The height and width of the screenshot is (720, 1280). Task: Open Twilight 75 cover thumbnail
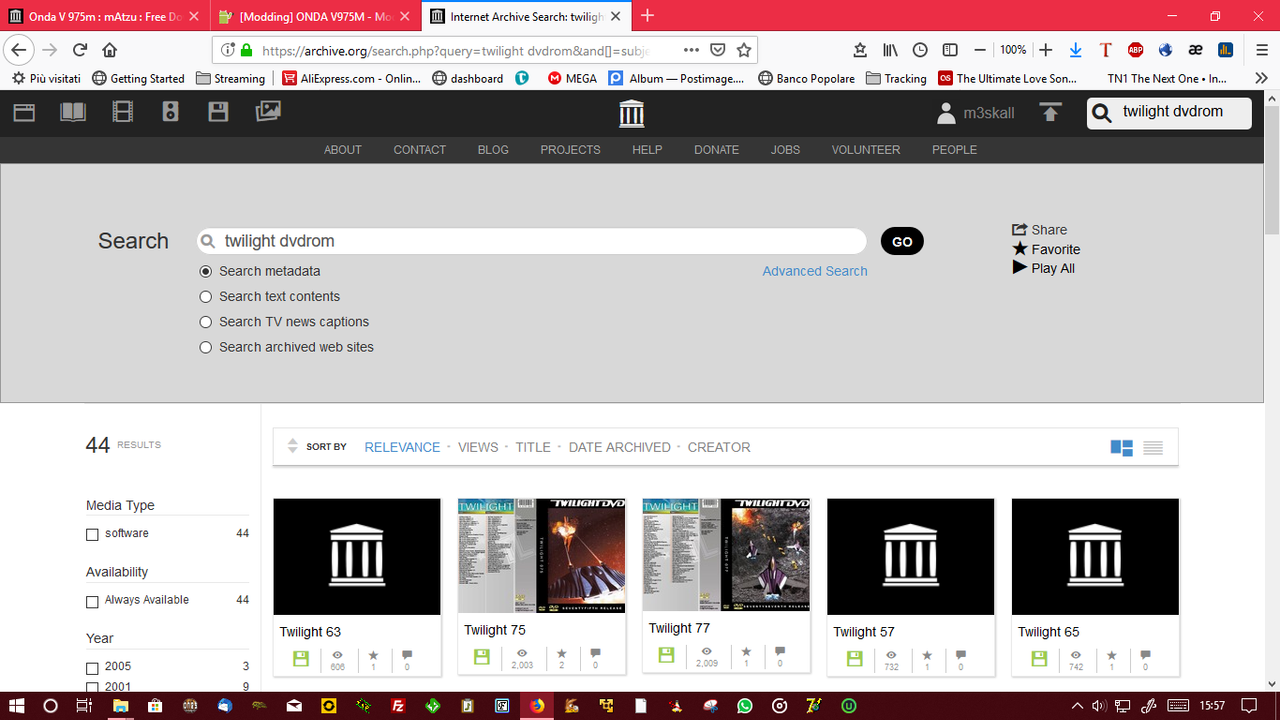(541, 555)
